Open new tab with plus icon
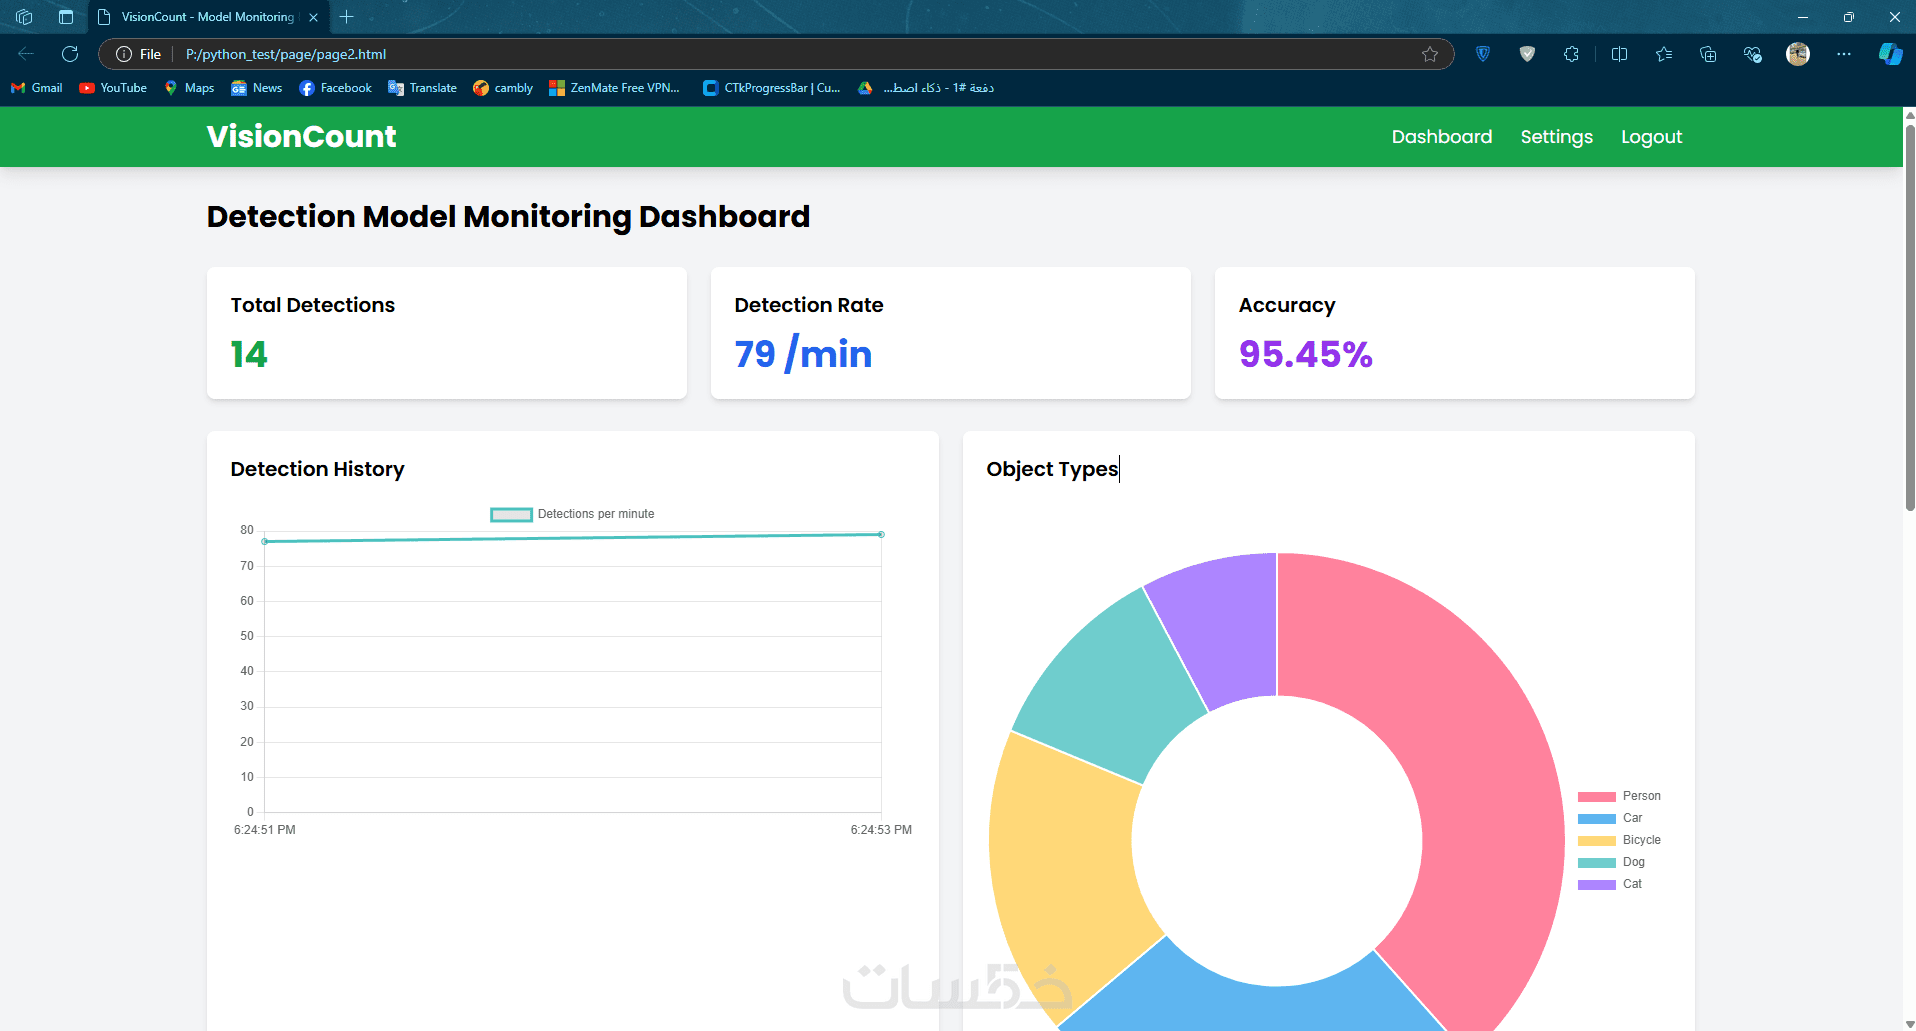Viewport: 1916px width, 1031px height. [347, 17]
